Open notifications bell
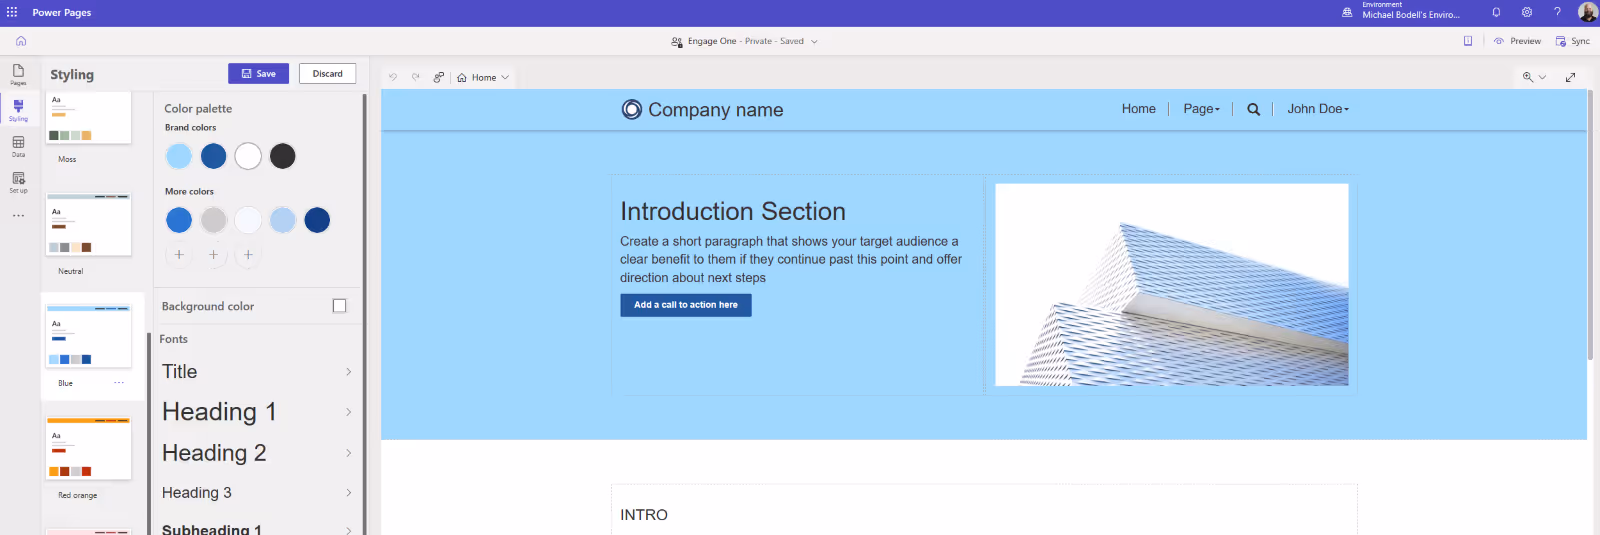Screen dimensions: 1600x535 coord(1496,12)
